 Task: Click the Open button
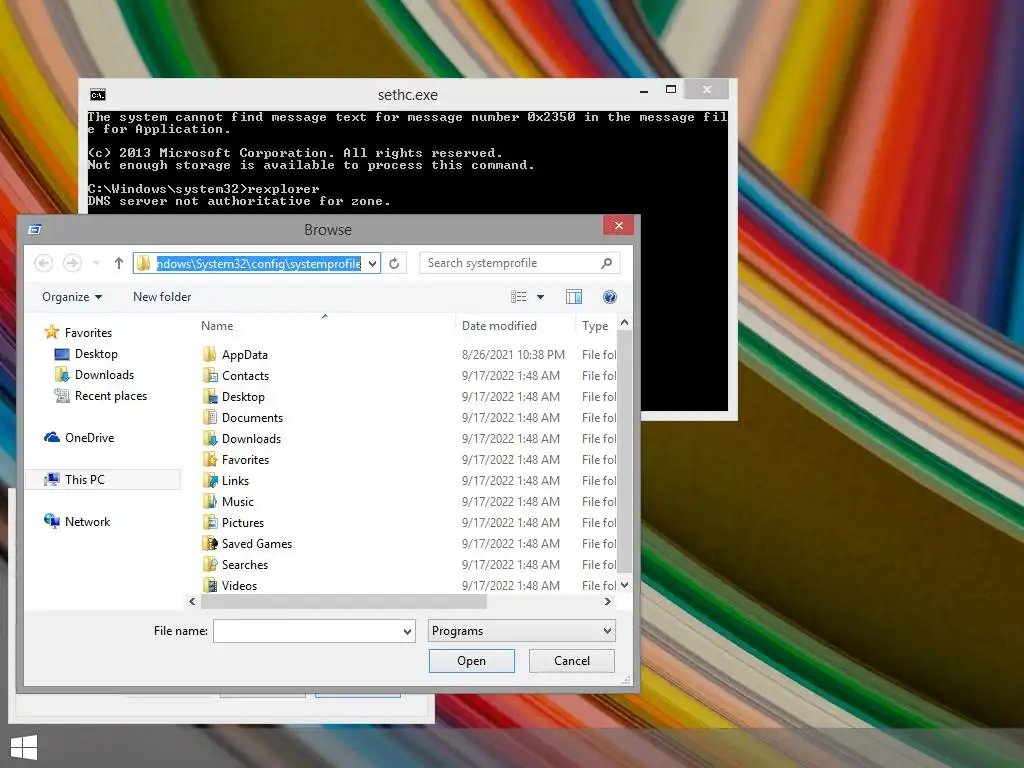[x=472, y=661]
